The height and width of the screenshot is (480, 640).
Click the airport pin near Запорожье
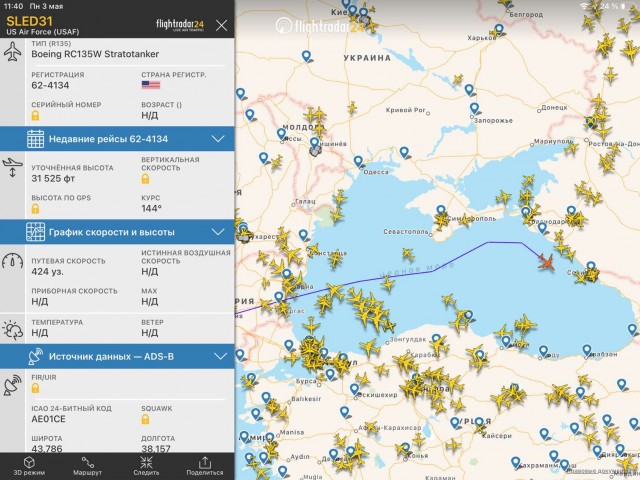(x=474, y=109)
